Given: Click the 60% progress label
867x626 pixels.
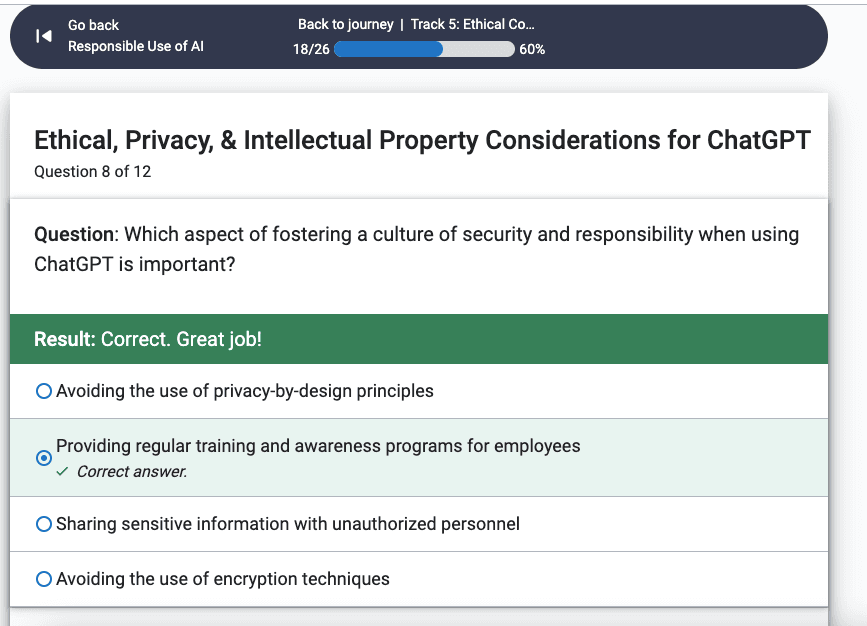Looking at the screenshot, I should point(532,49).
